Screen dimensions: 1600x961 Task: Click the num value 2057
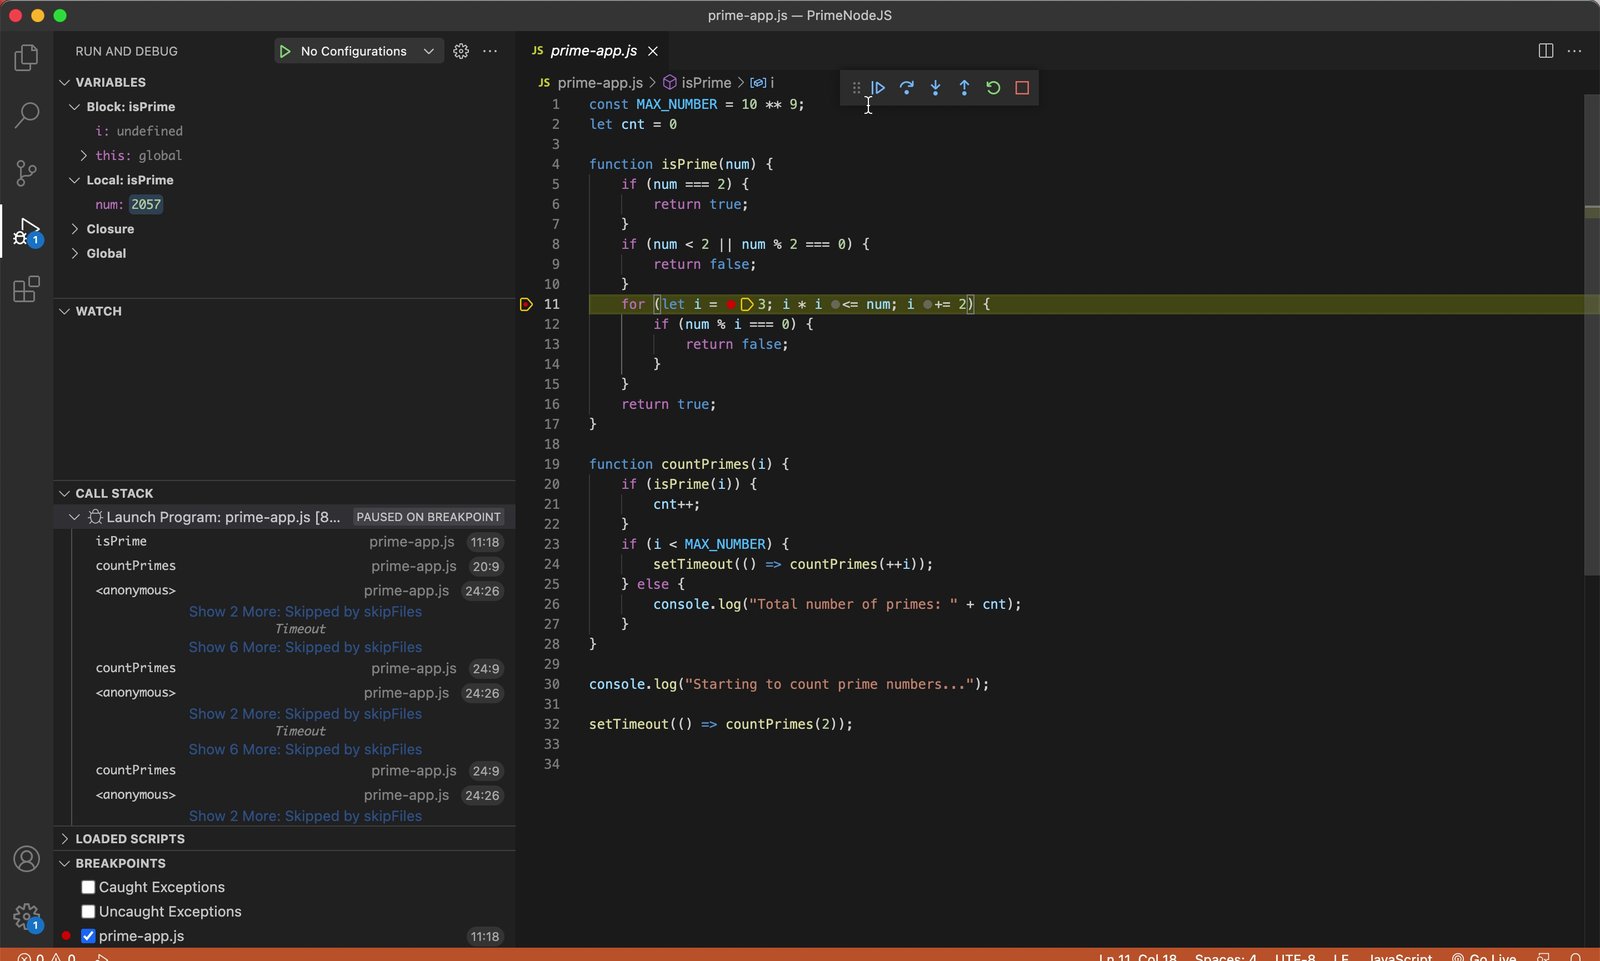pos(146,204)
